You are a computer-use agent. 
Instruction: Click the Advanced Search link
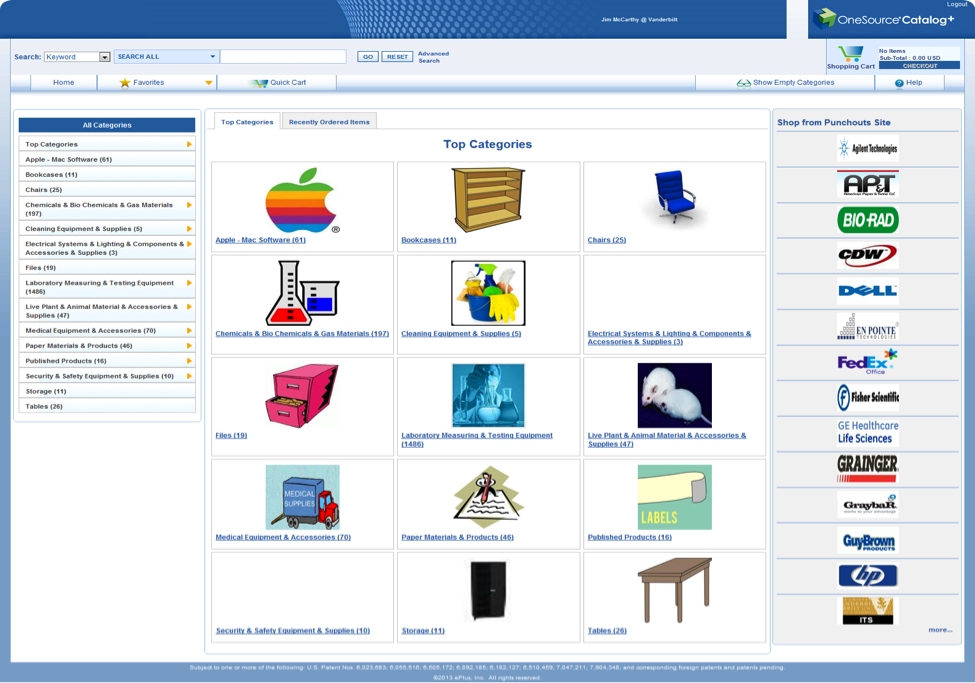[433, 57]
